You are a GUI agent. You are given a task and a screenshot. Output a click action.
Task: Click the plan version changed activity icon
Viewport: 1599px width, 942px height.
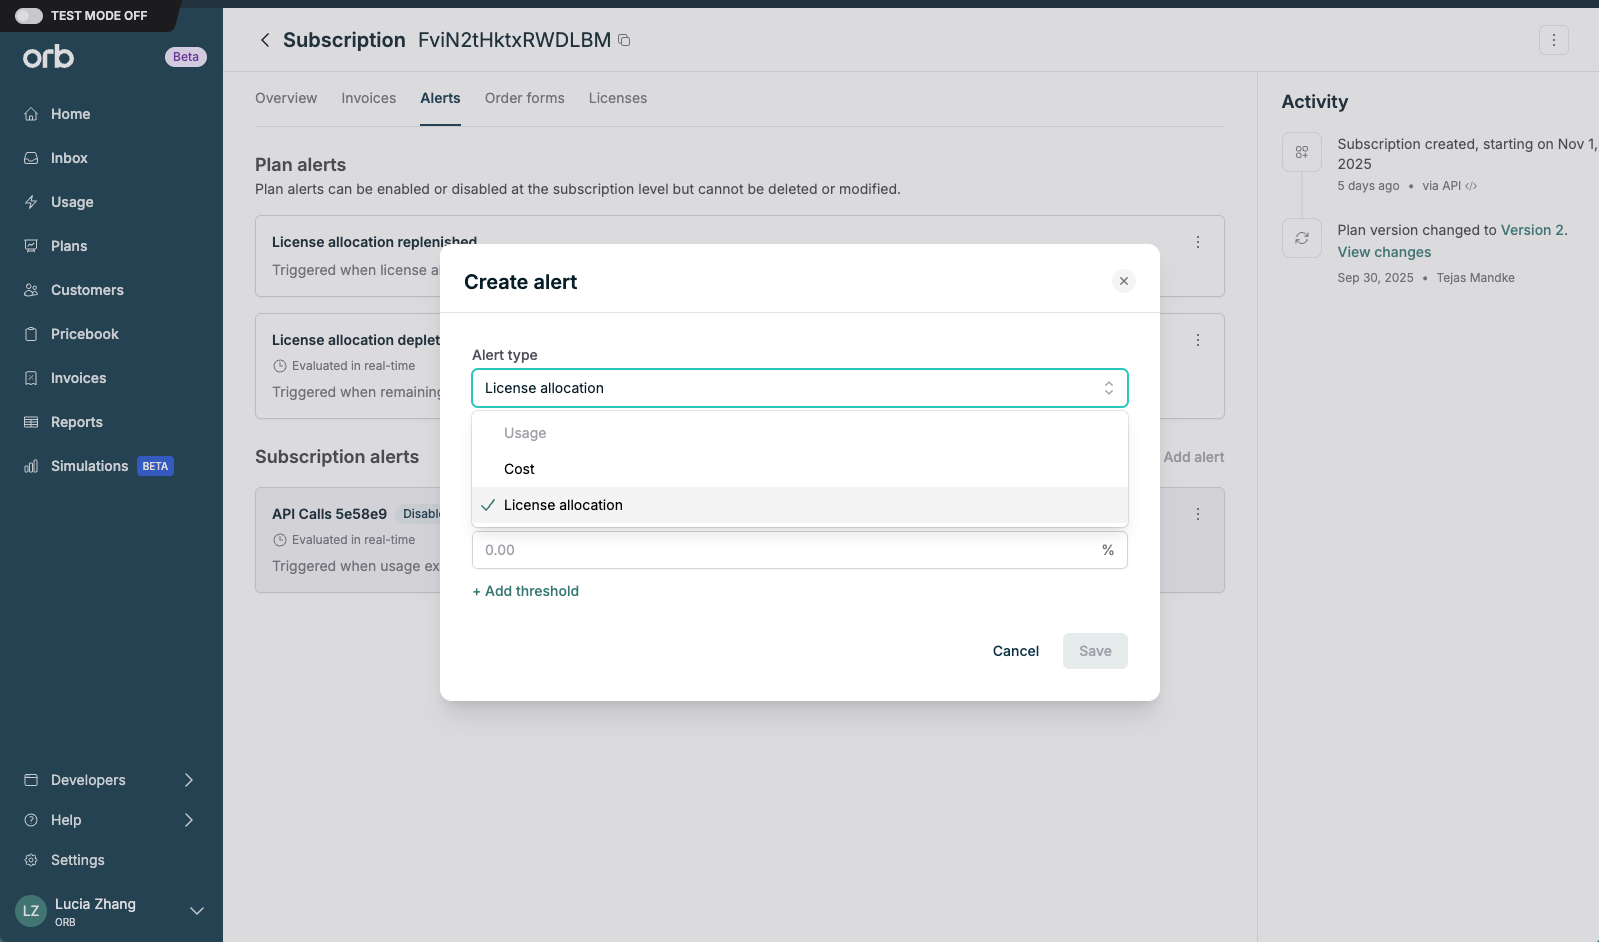[1302, 238]
